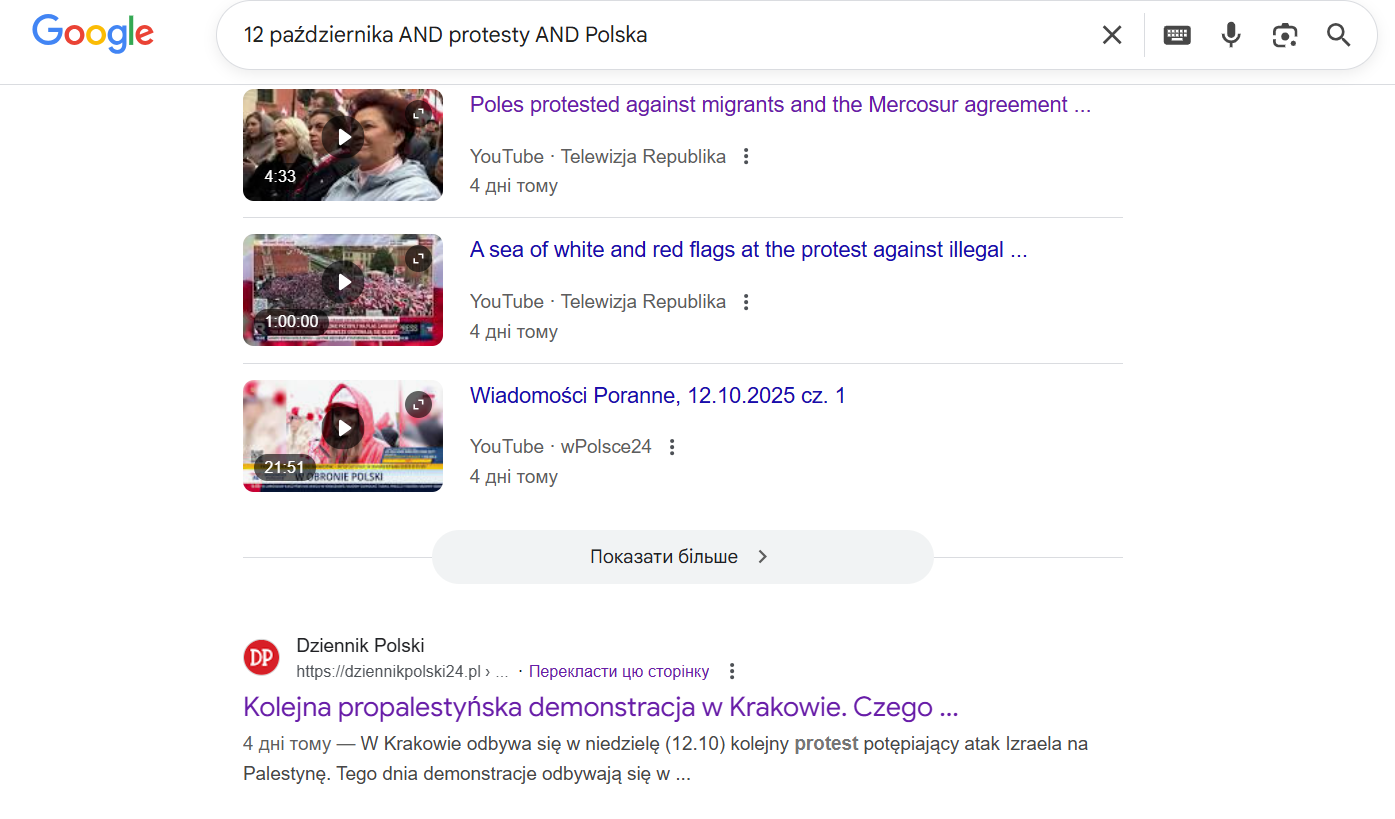
Task: Open "A sea of white and red flags" link
Action: [748, 250]
